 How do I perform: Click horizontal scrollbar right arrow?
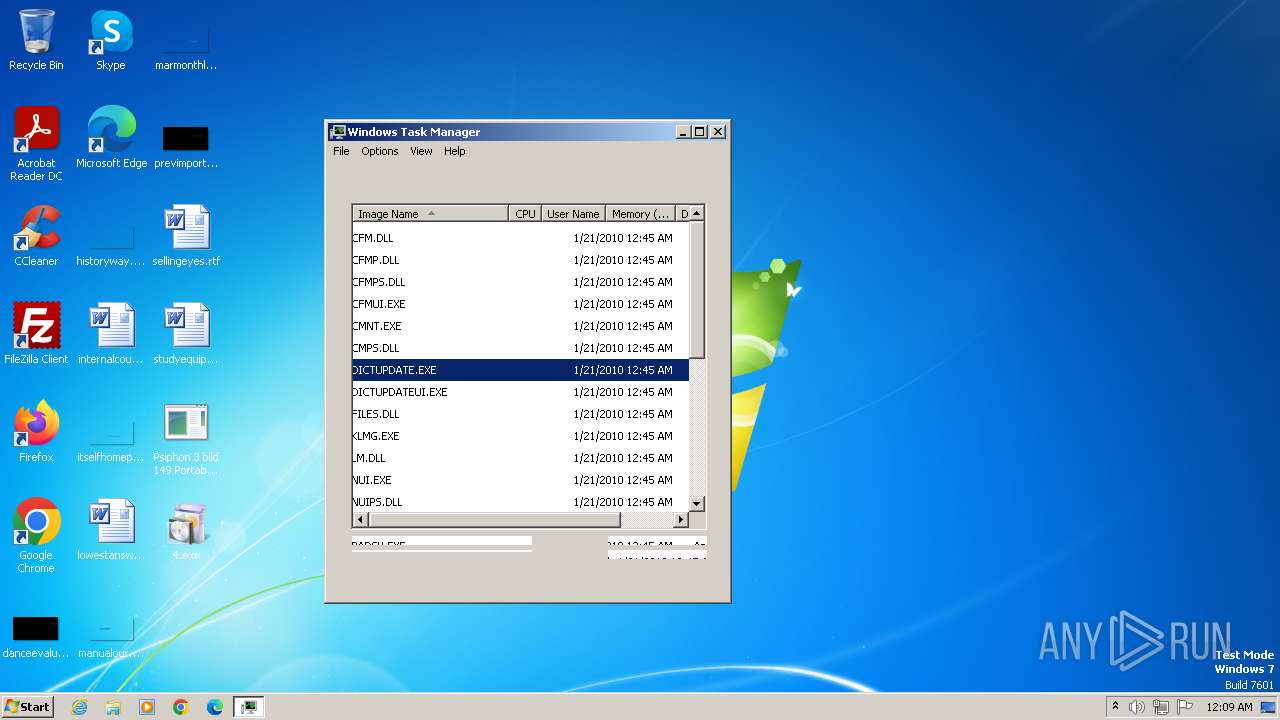pyautogui.click(x=681, y=520)
